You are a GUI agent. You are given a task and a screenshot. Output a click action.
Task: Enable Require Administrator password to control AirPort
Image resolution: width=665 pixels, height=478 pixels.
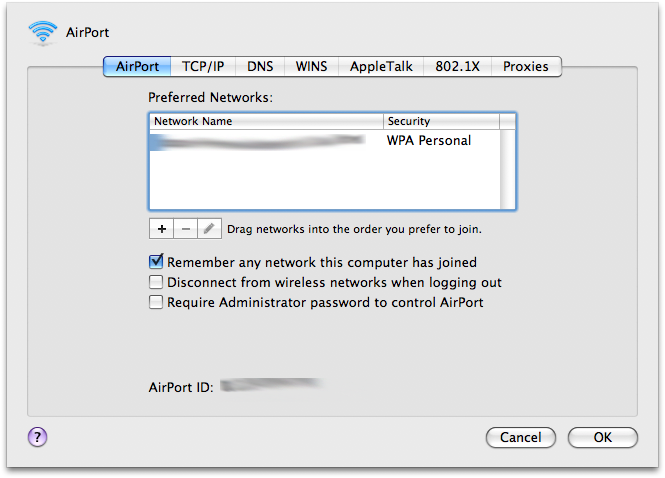point(156,302)
